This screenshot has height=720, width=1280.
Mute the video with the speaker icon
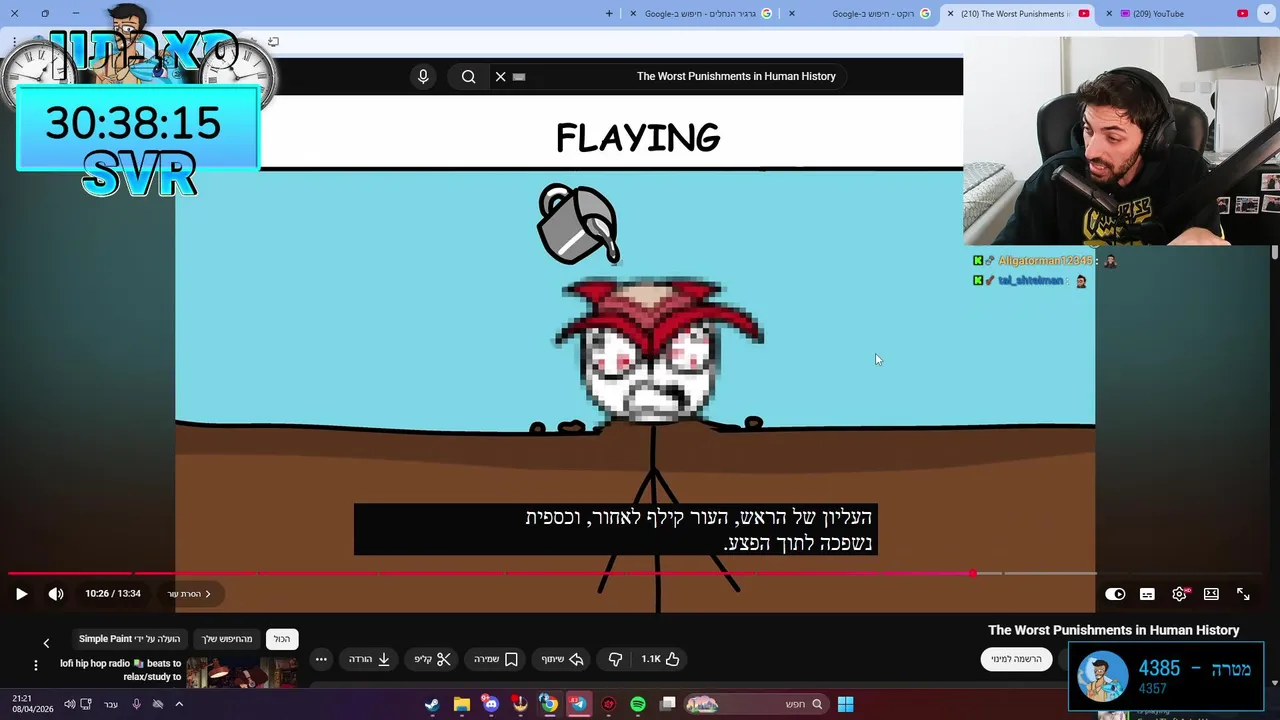(56, 594)
